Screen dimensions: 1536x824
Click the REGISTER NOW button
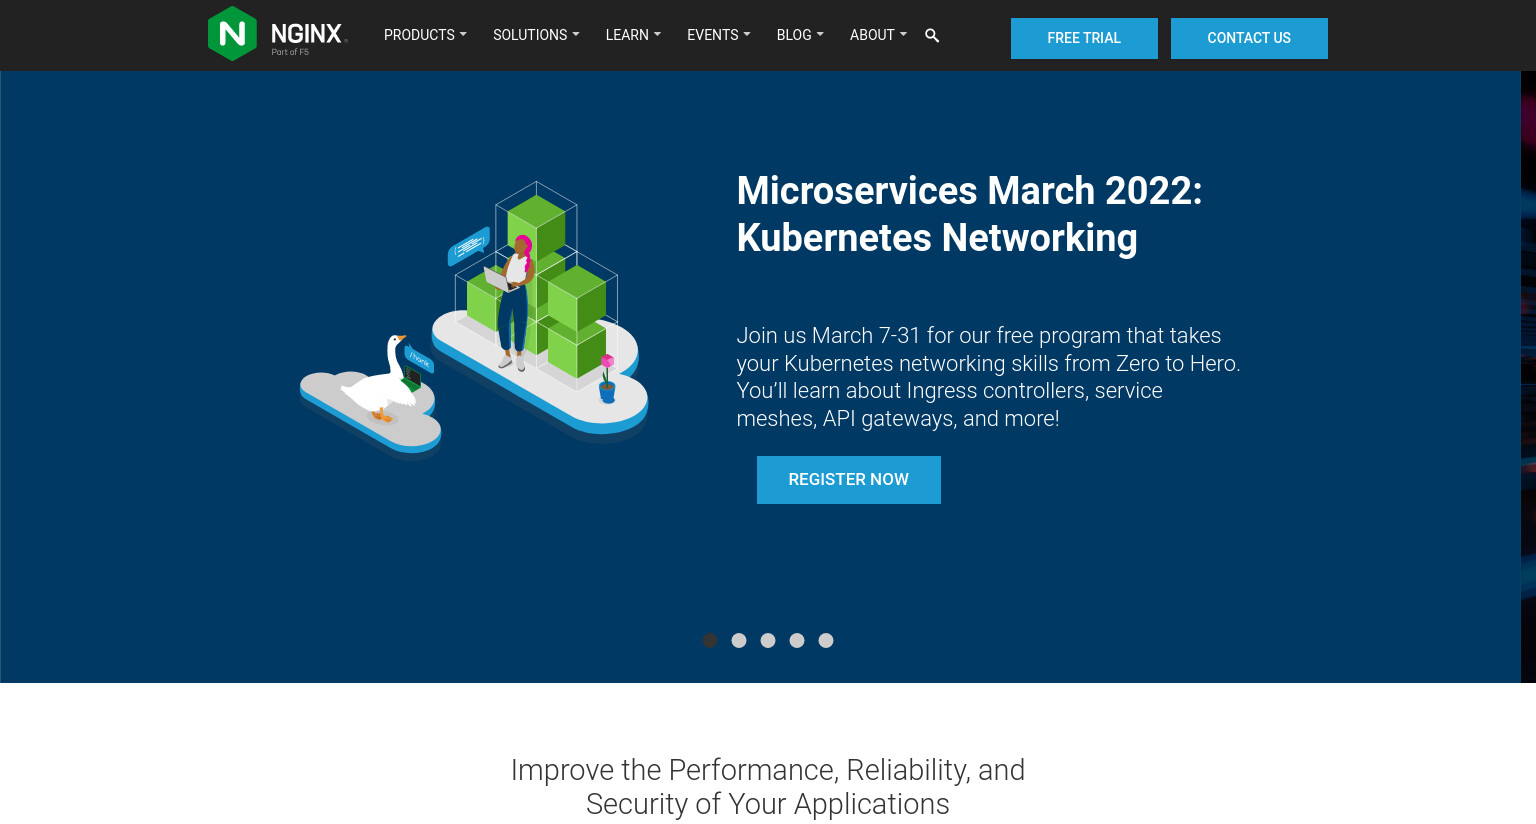849,480
